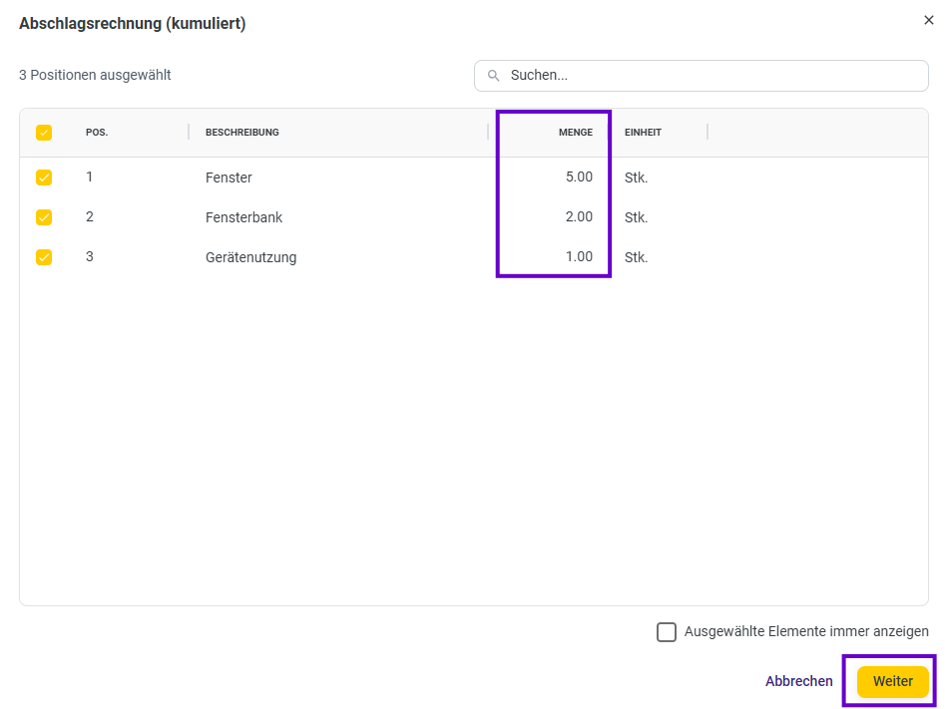The height and width of the screenshot is (709, 945).
Task: Click the Abschlagsrechnung (kumuliert) title
Action: click(x=133, y=24)
